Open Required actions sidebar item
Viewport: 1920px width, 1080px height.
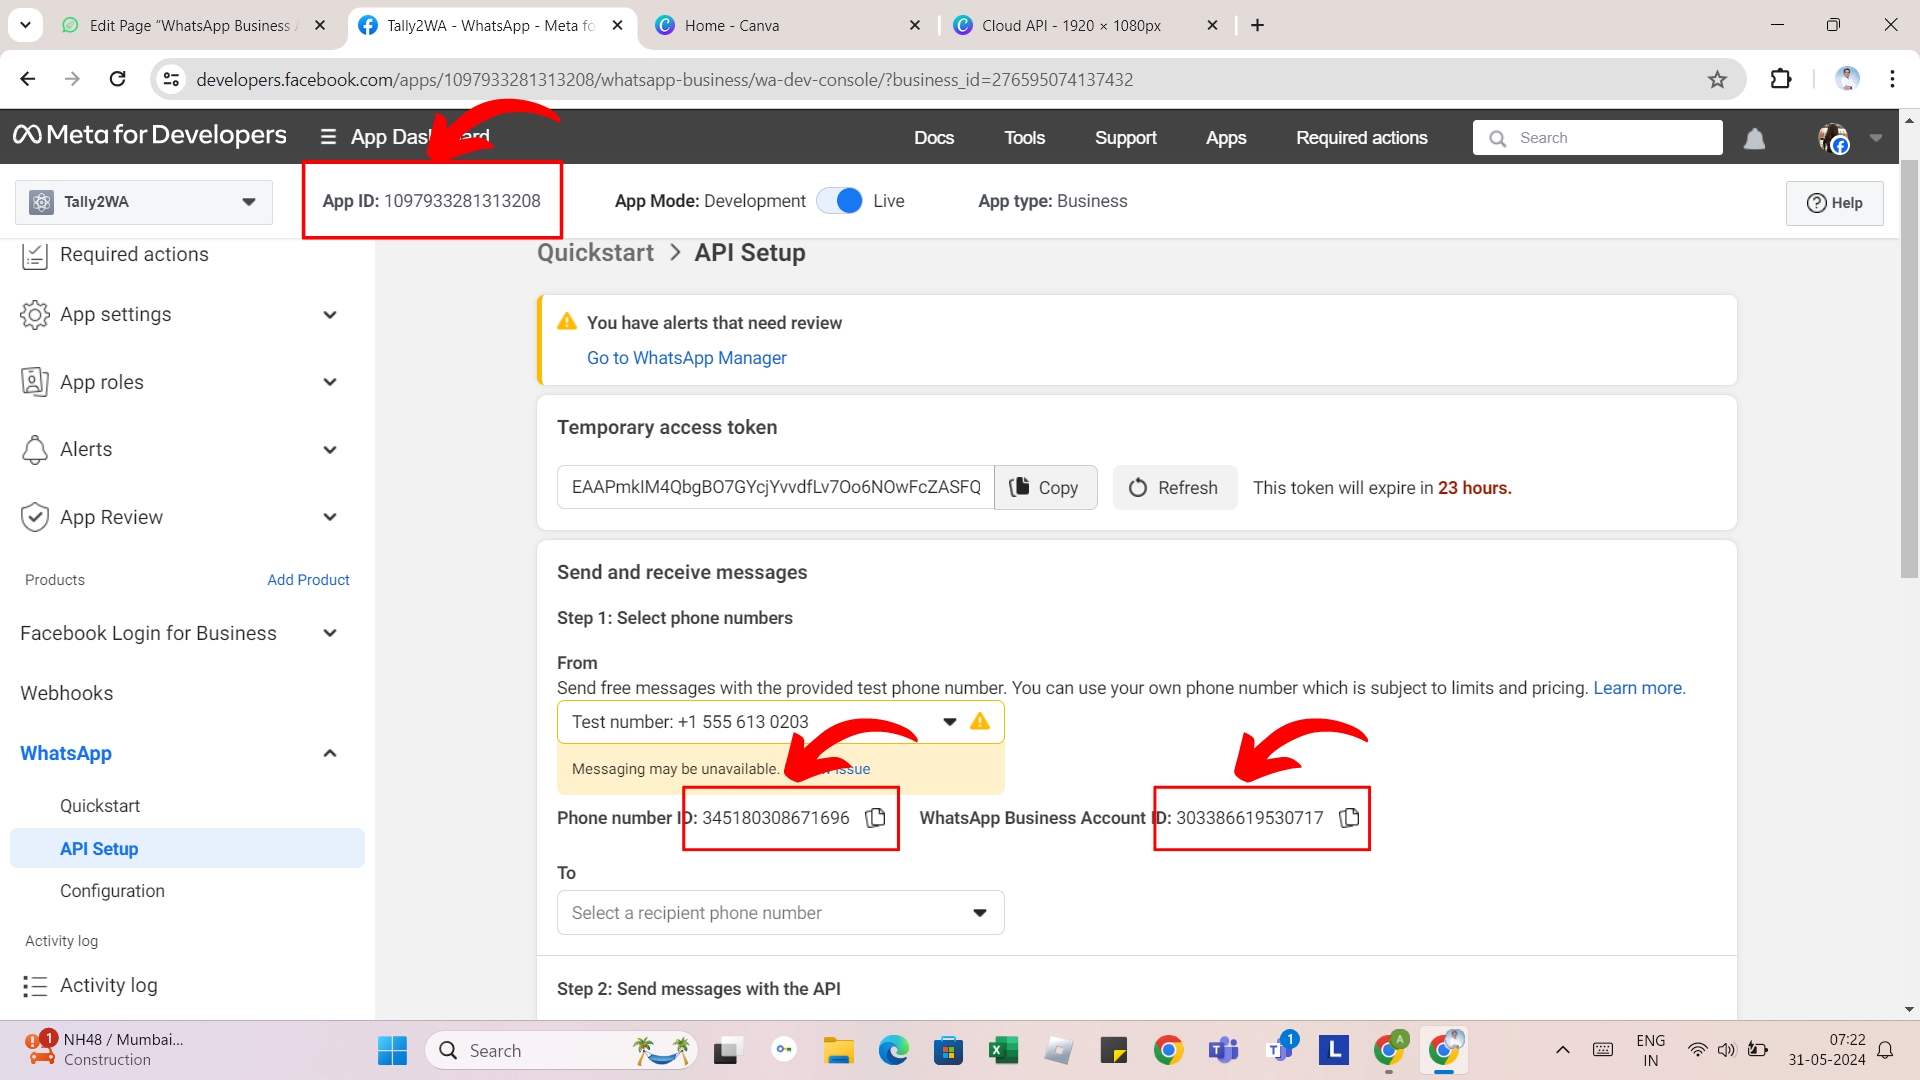[134, 255]
